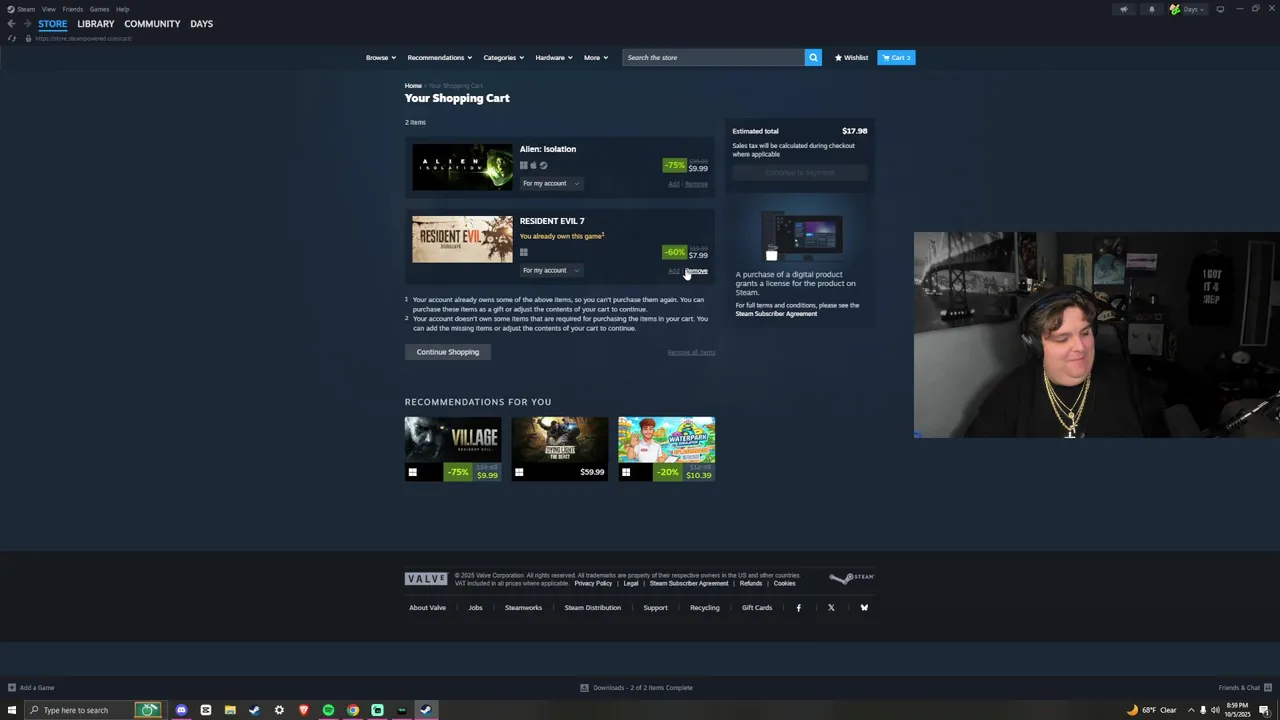The width and height of the screenshot is (1280, 720).
Task: Open the Support footer link
Action: [x=655, y=607]
